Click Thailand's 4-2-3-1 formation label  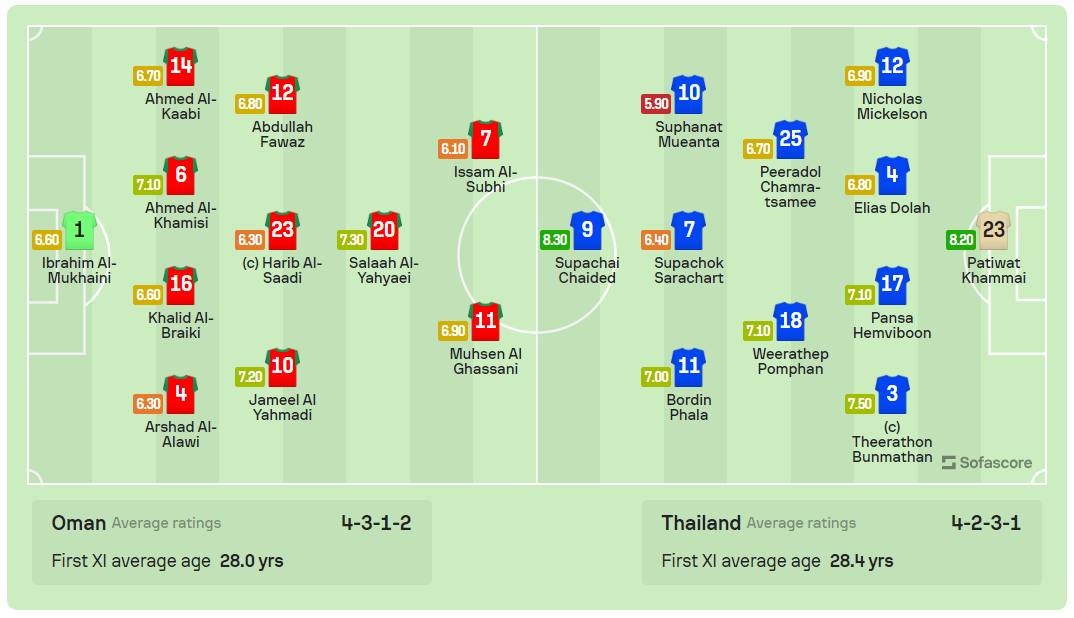[986, 523]
